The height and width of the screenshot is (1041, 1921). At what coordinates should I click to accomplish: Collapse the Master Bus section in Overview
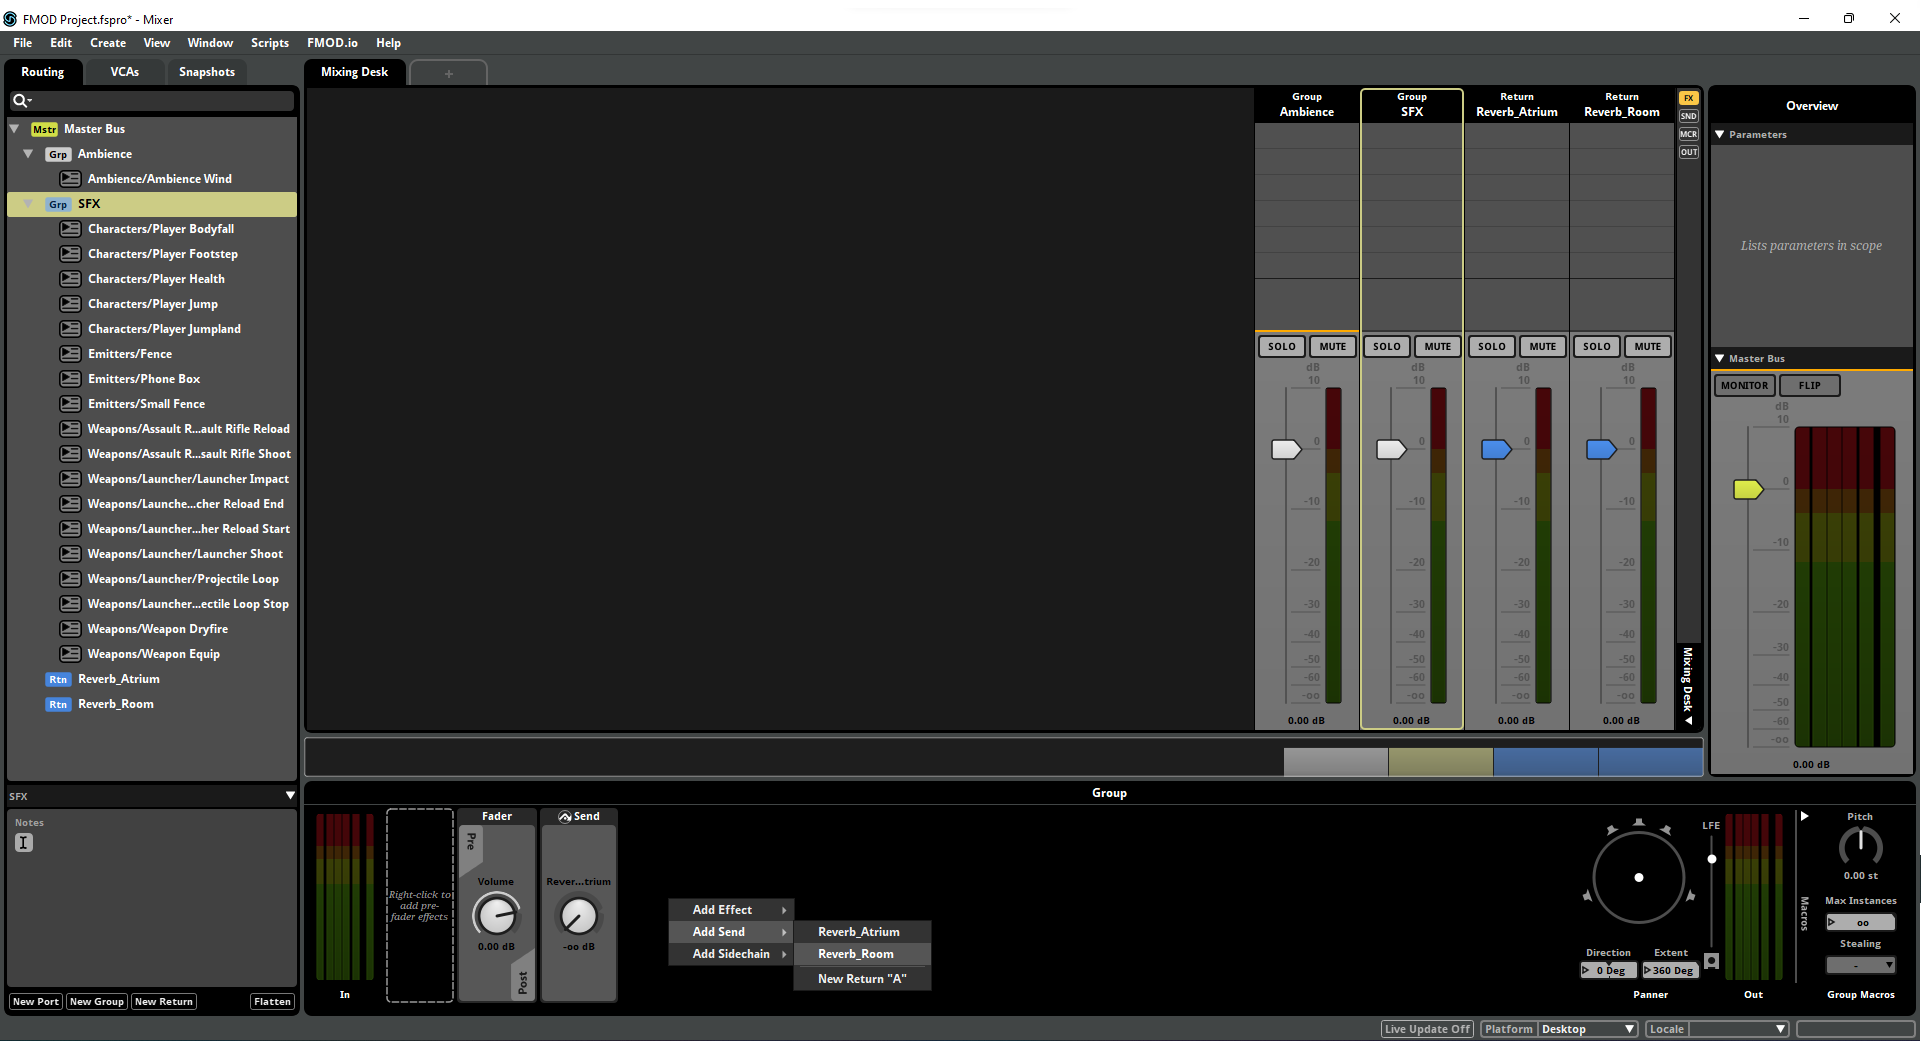click(x=1720, y=359)
